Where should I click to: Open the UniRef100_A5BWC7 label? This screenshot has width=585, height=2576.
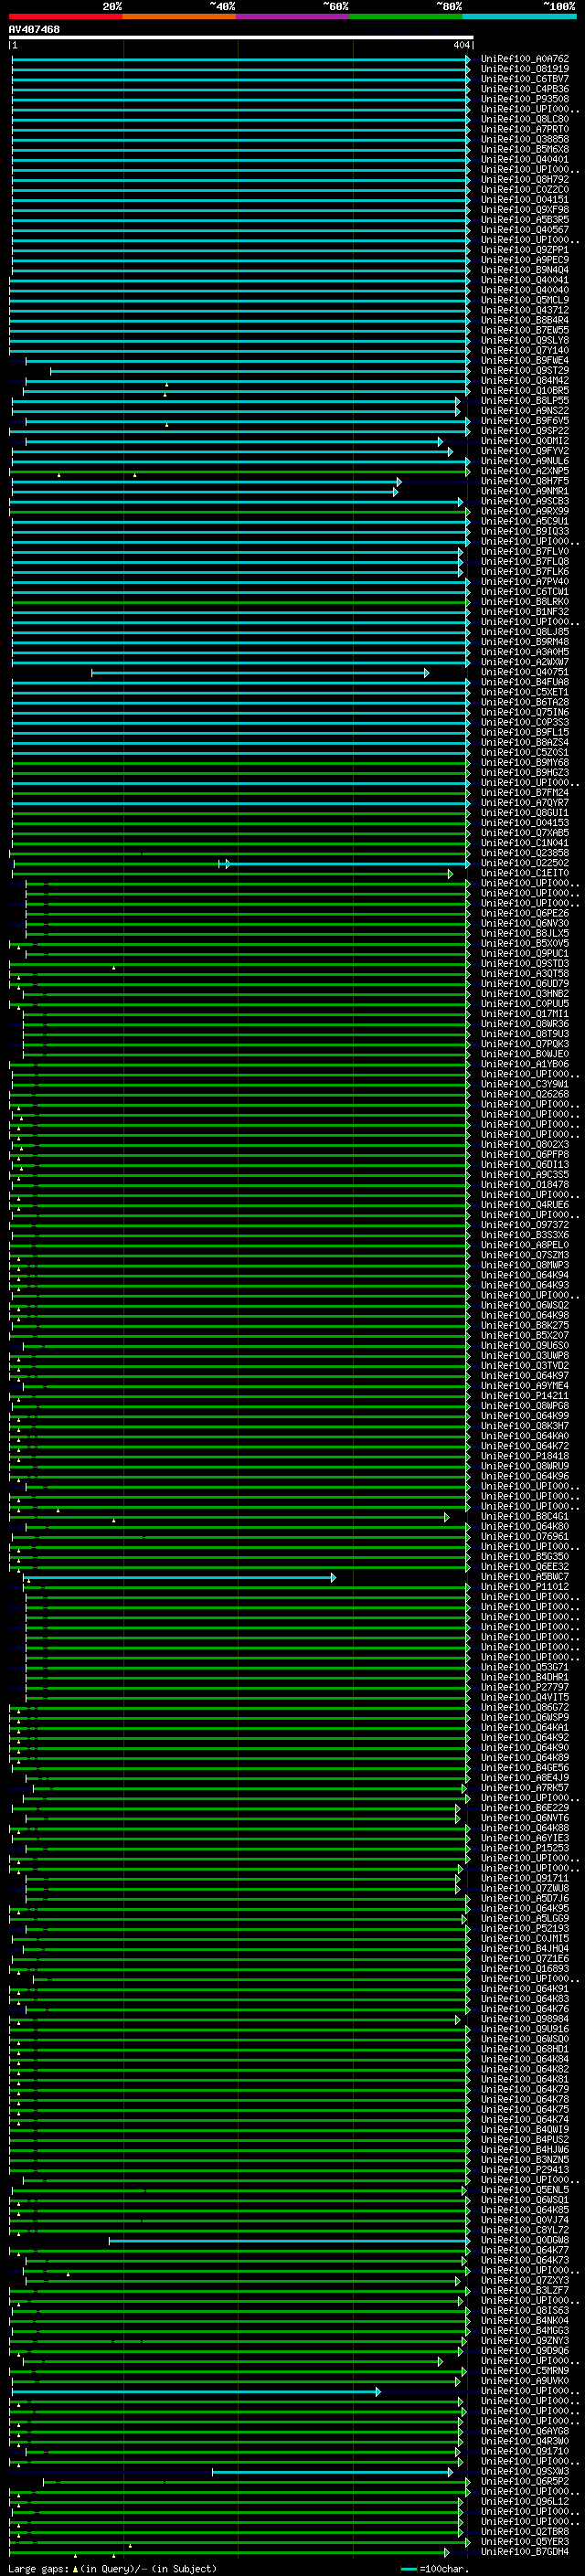(x=524, y=1577)
